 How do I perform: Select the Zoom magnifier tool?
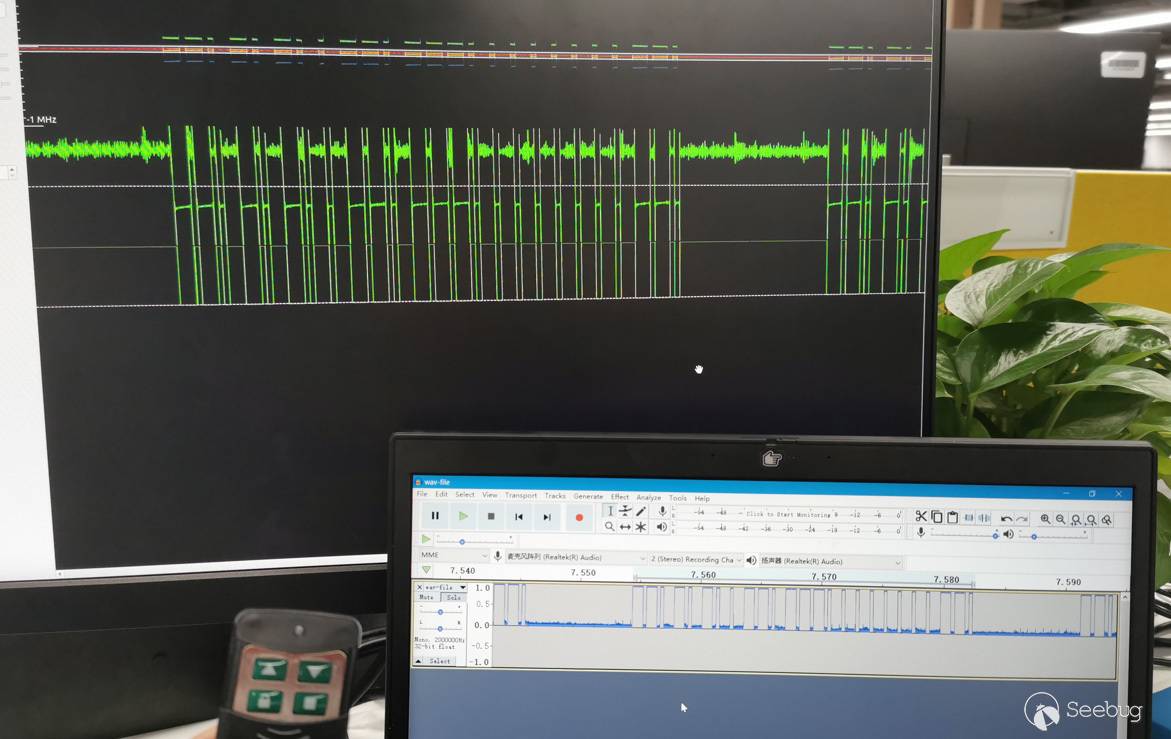tap(609, 526)
